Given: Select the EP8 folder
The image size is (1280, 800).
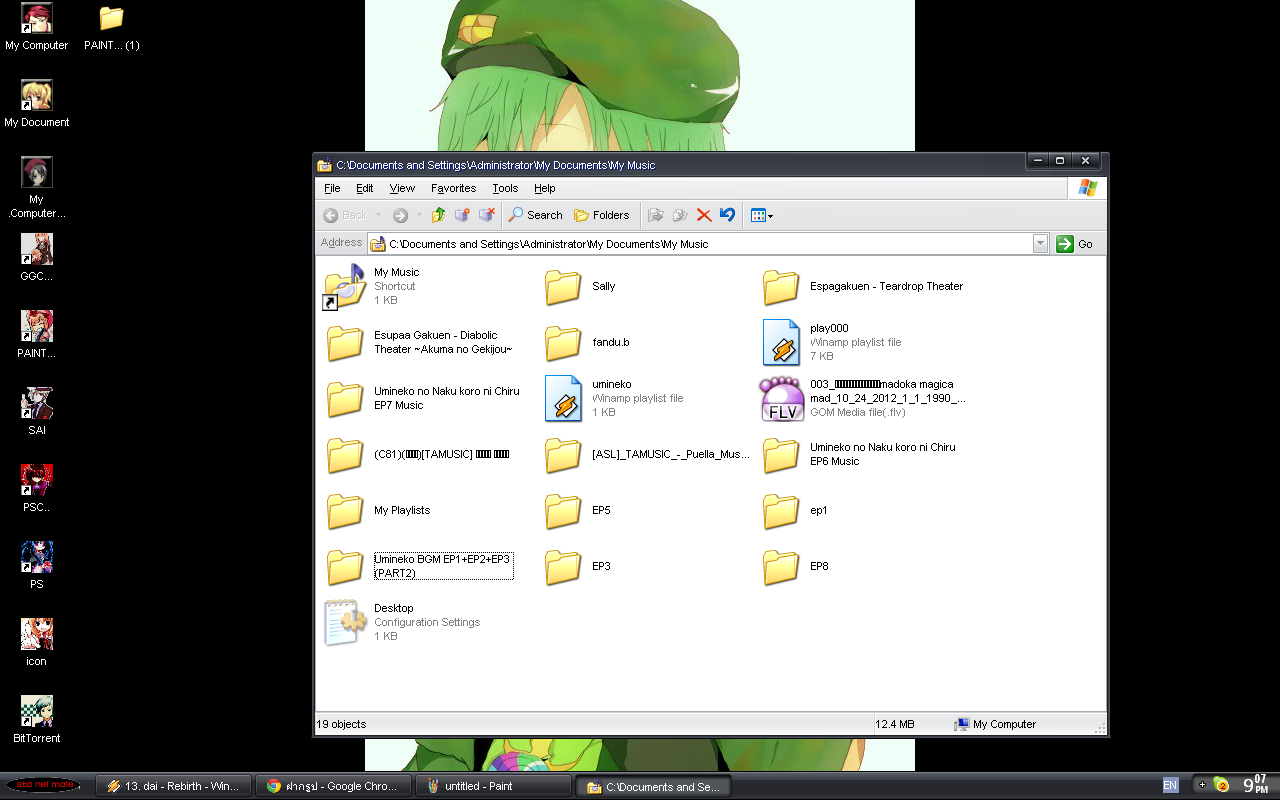Looking at the screenshot, I should click(x=781, y=567).
